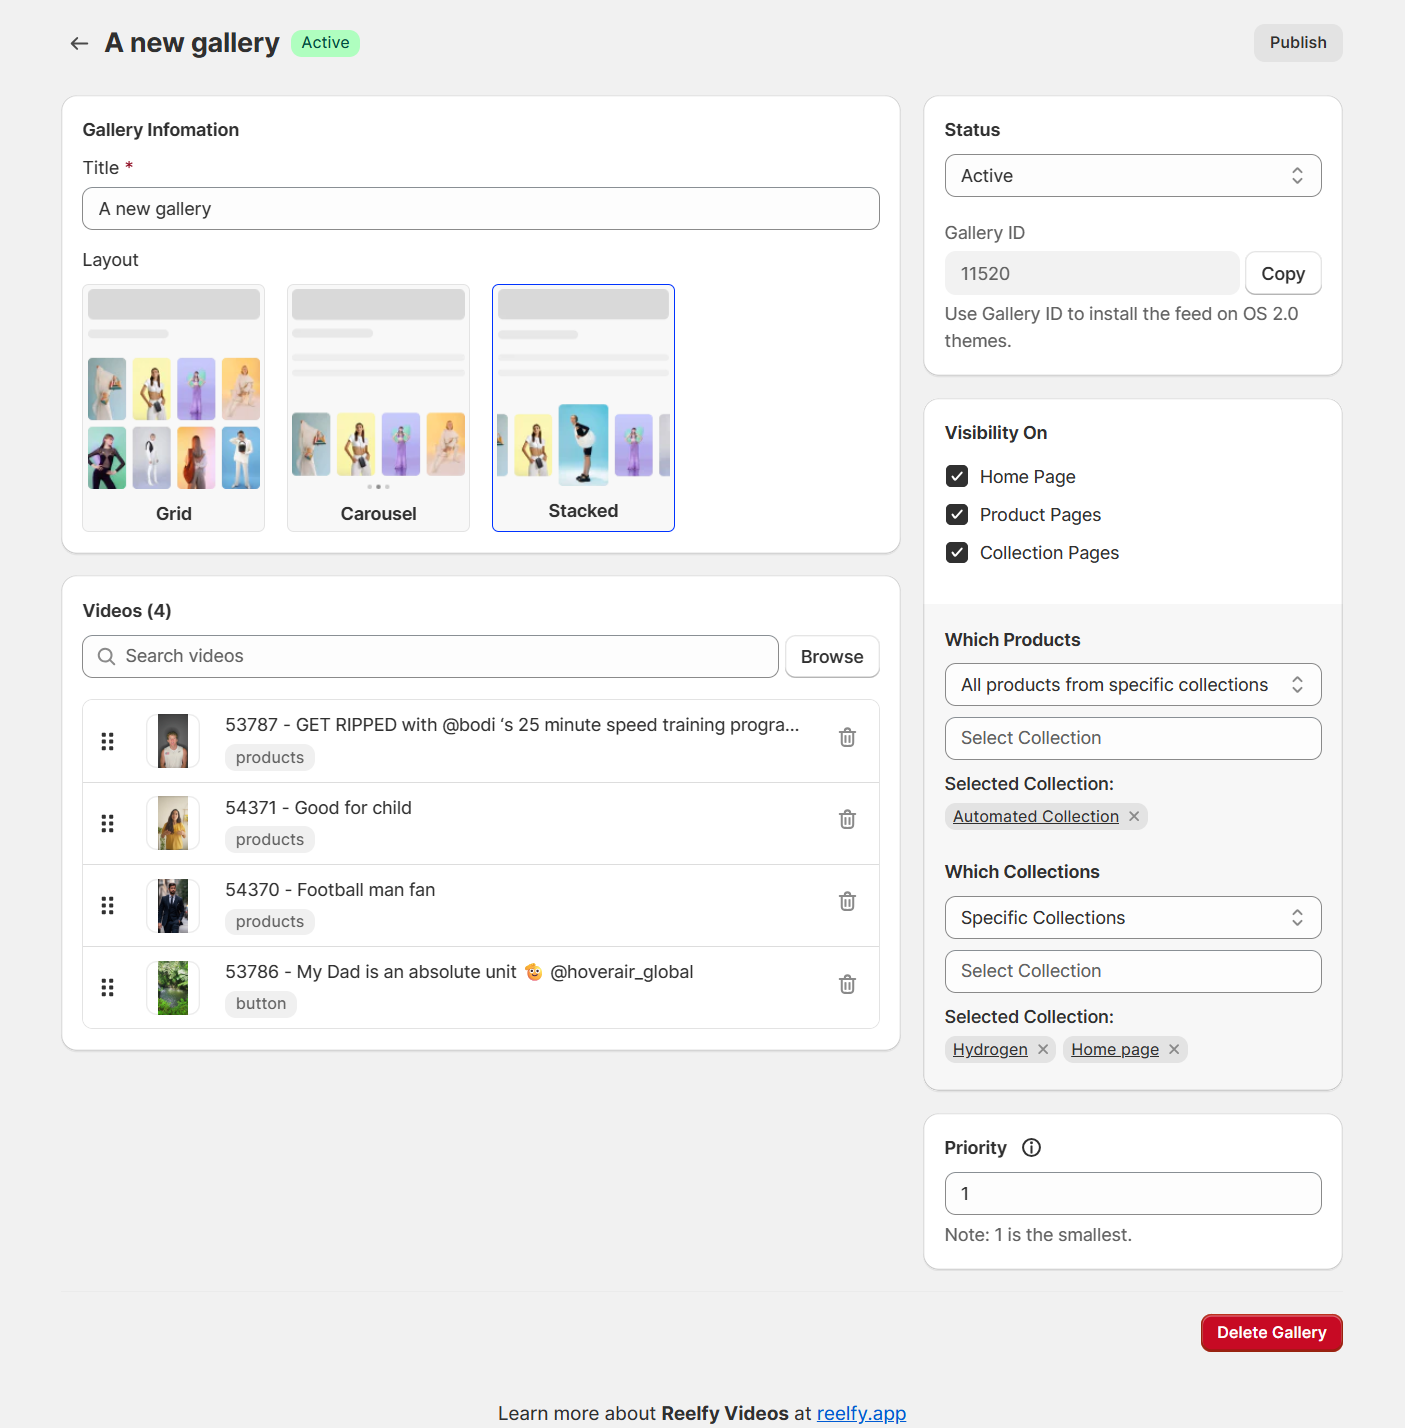This screenshot has width=1405, height=1428.
Task: Click drag handle of the GET RIPPED video
Action: click(x=108, y=741)
